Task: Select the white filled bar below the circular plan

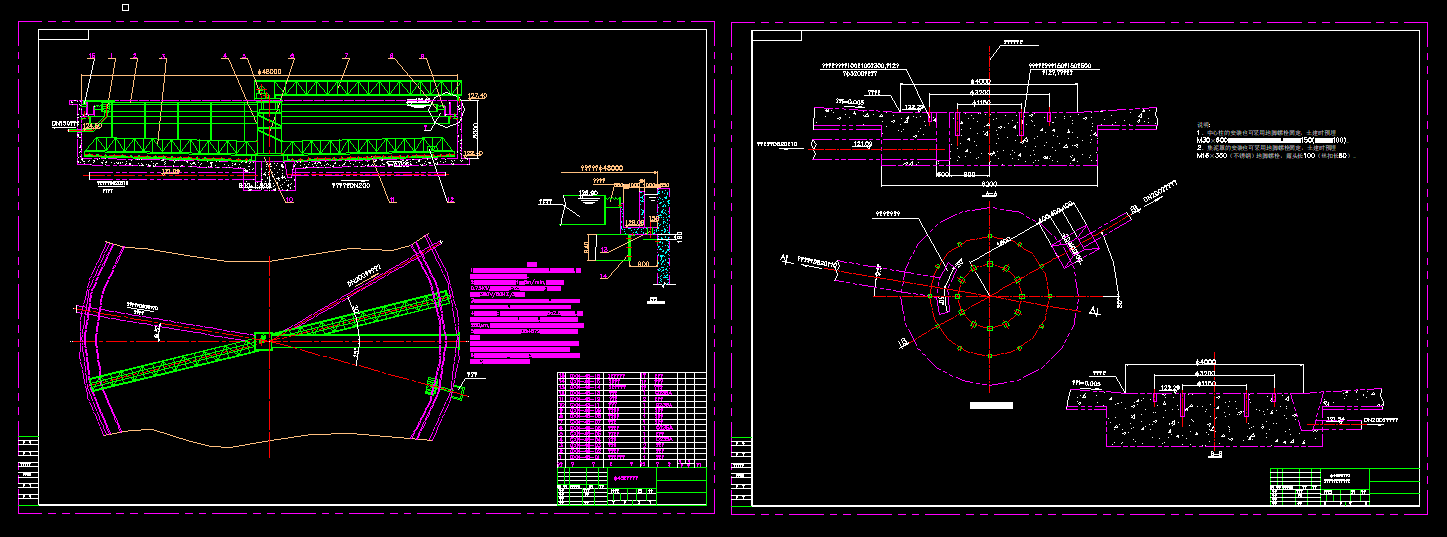Action: click(991, 406)
